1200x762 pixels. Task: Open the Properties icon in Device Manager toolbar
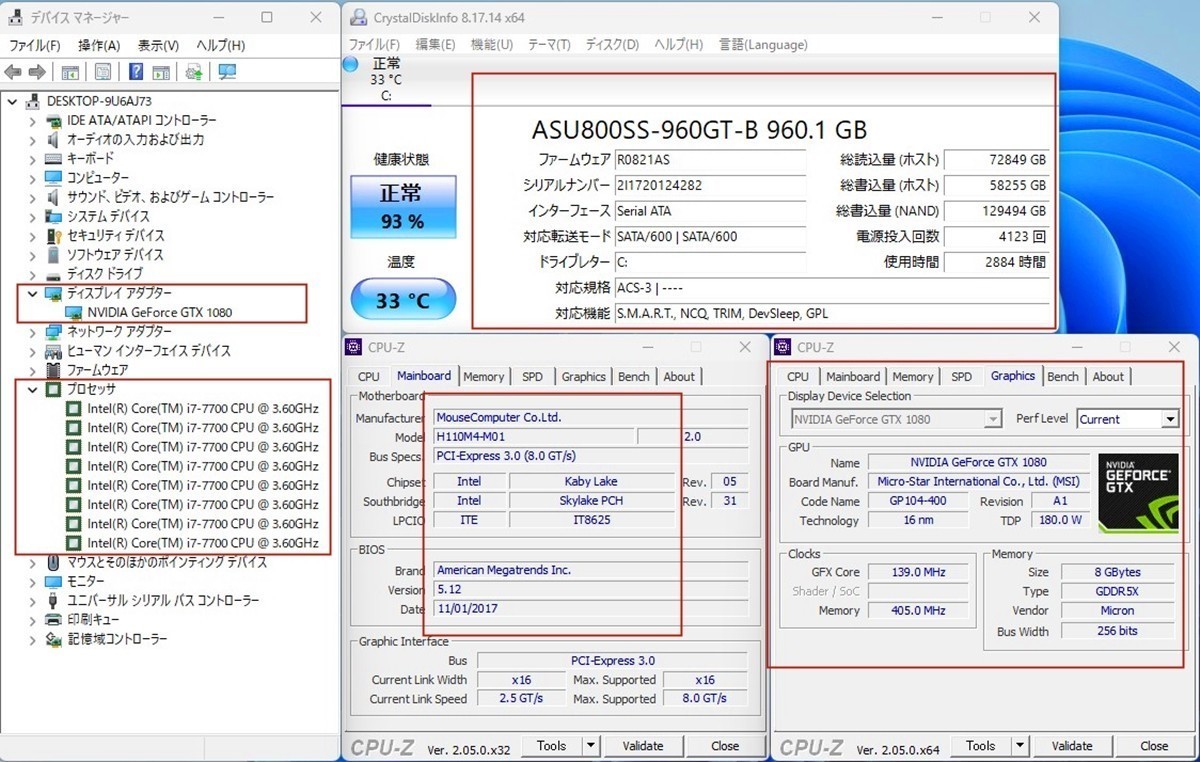[102, 72]
